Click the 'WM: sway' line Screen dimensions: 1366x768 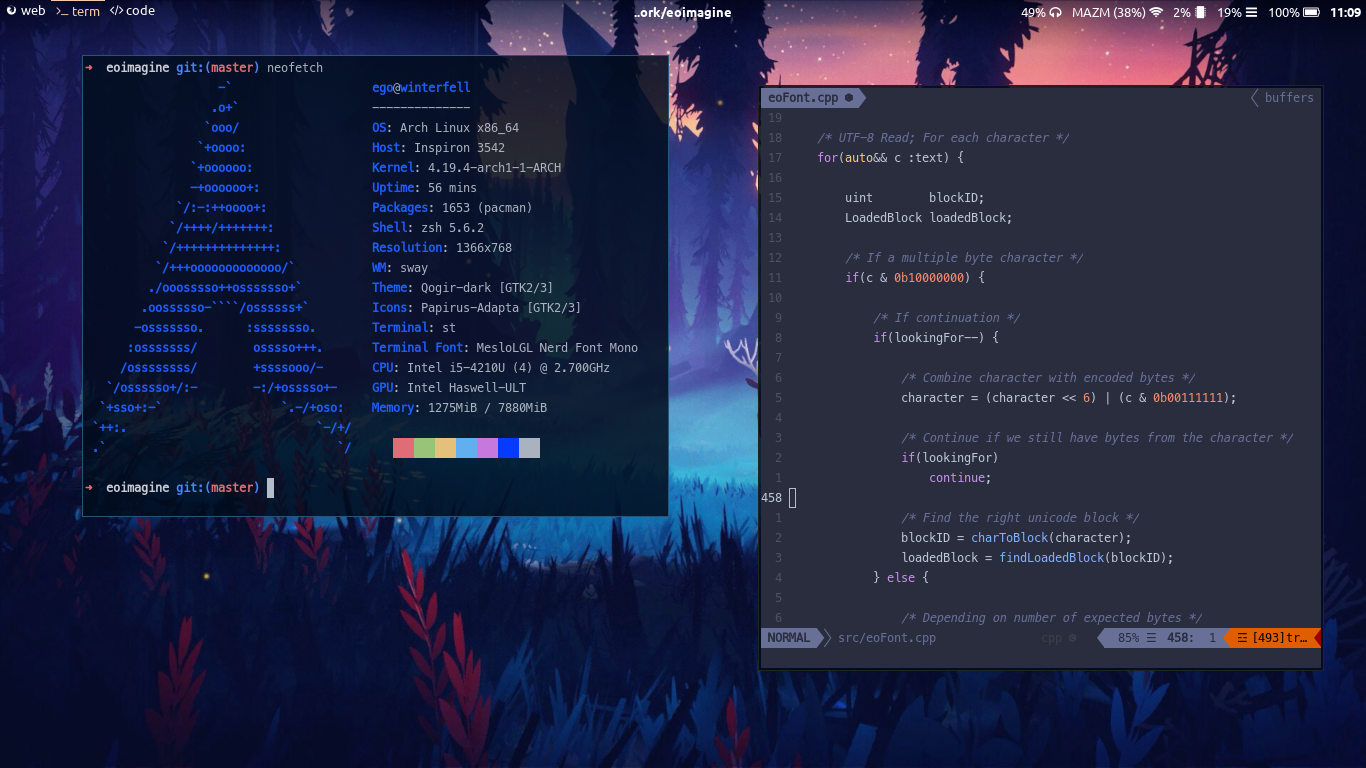[x=400, y=268]
